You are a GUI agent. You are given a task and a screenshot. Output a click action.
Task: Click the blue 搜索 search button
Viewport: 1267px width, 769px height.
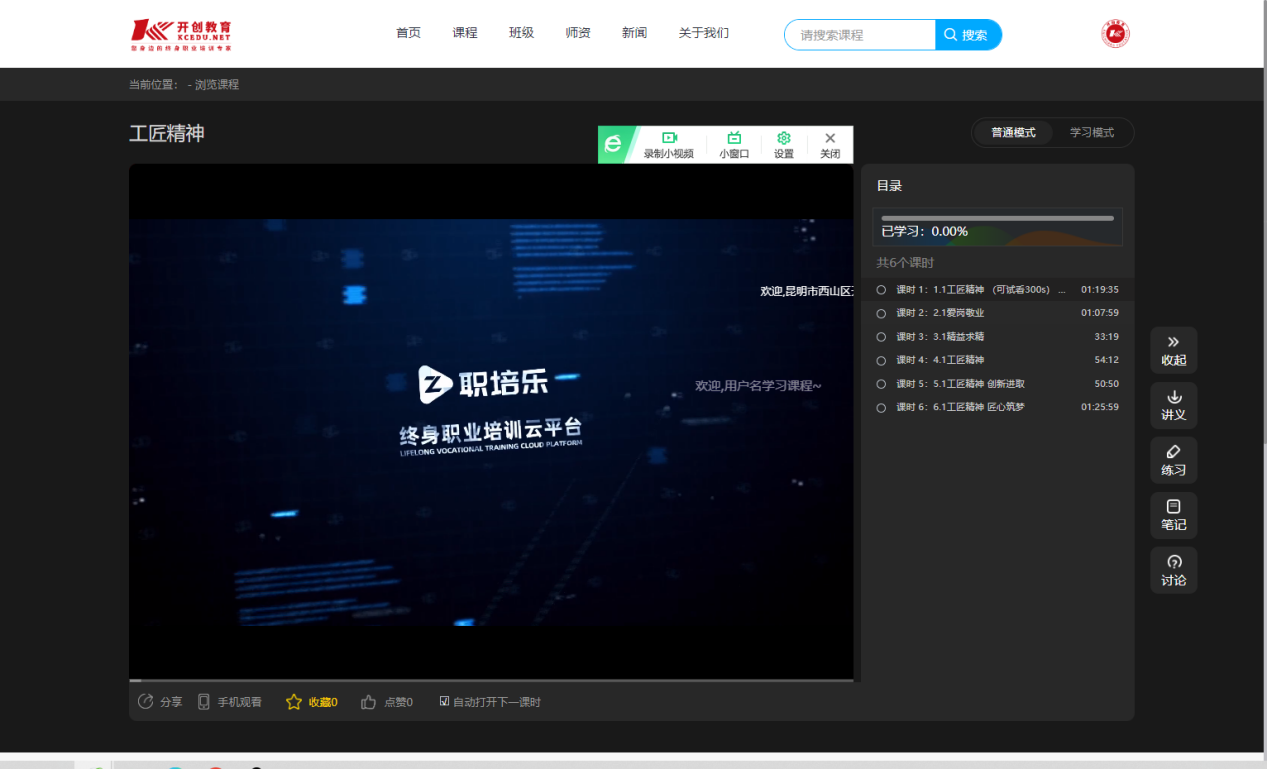pos(968,35)
